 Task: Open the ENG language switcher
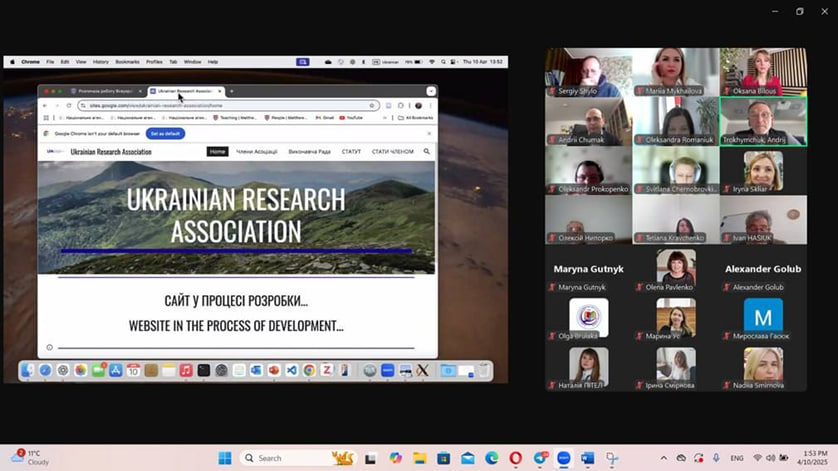[x=737, y=458]
